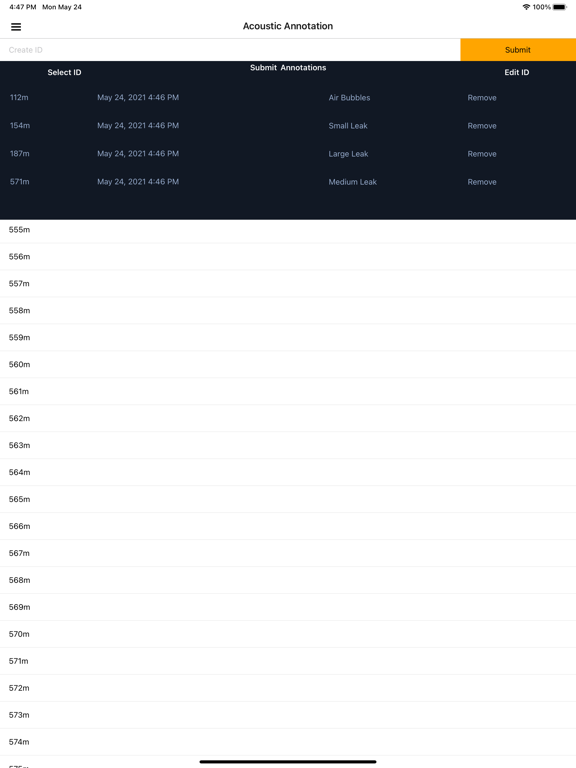Click the 568m row

tap(288, 580)
